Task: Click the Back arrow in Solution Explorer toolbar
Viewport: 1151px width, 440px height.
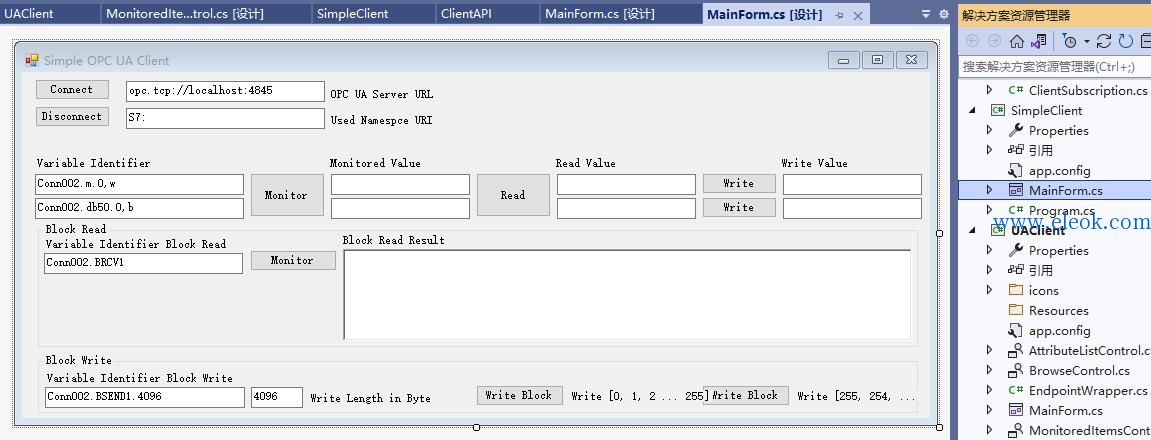Action: (973, 41)
